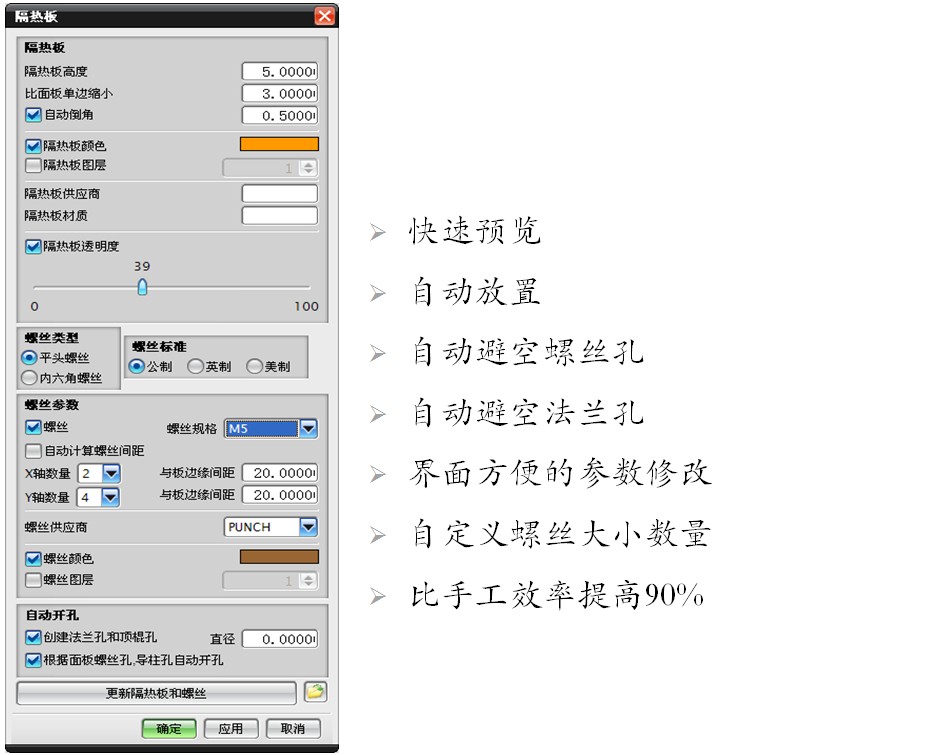944x755 pixels.
Task: Select the 内六角螺丝 radio button
Action: (30, 378)
